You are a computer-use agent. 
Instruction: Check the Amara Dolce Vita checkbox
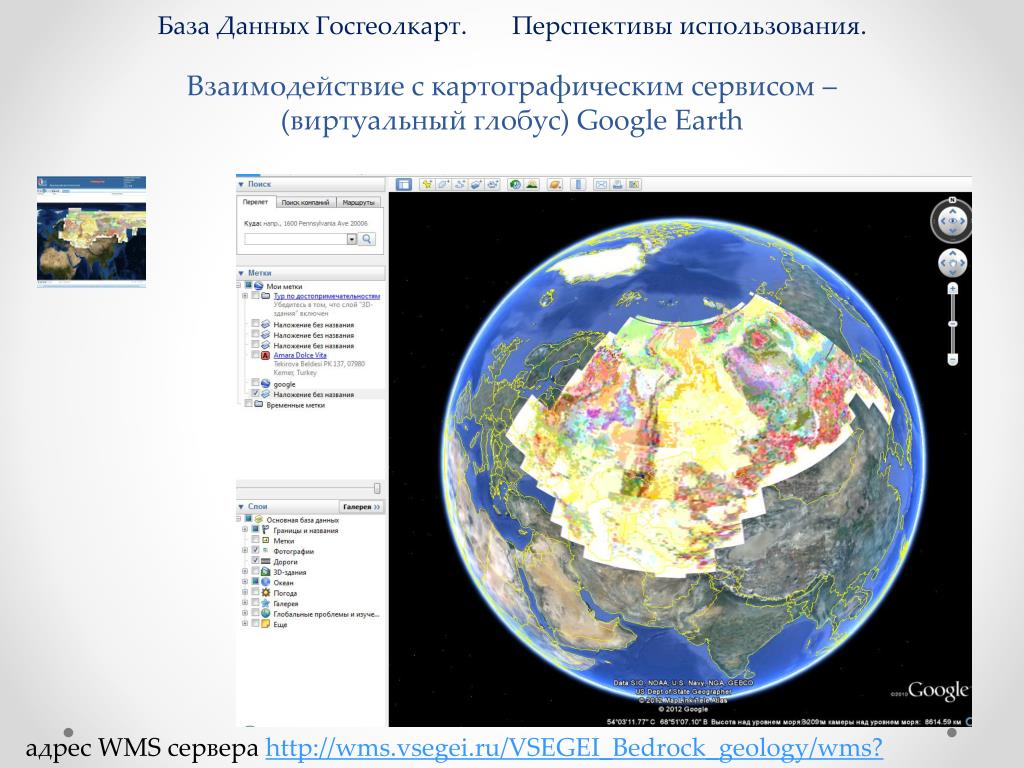coord(255,355)
